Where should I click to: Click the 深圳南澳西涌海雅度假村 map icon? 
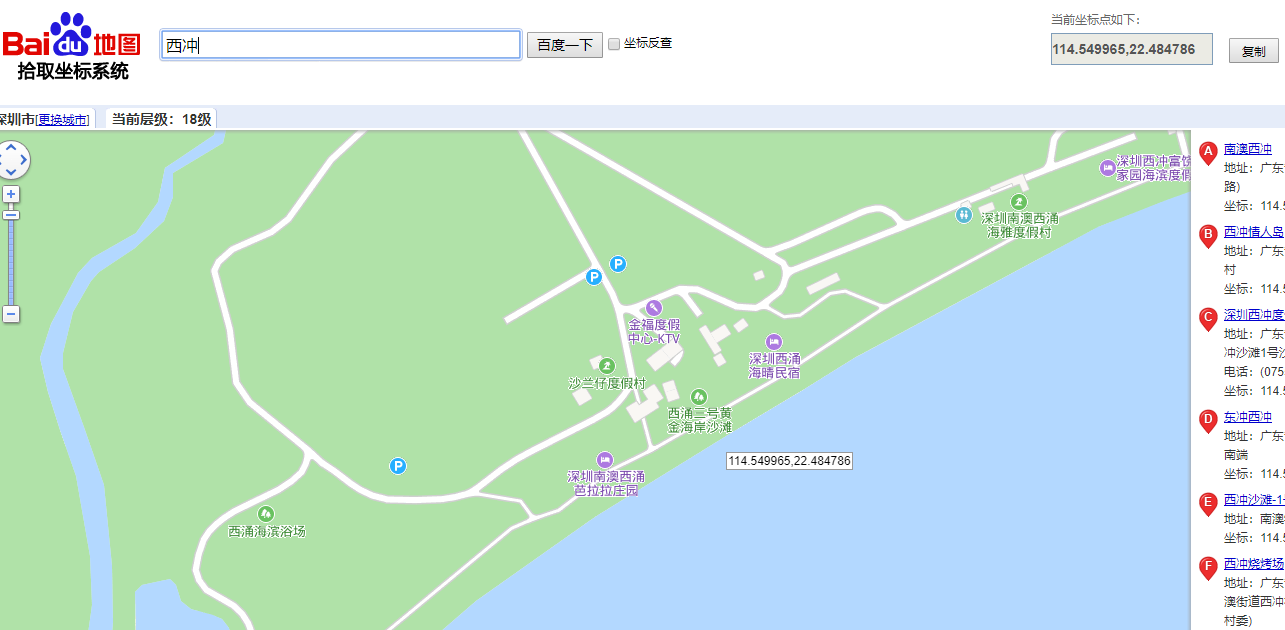pos(1019,202)
